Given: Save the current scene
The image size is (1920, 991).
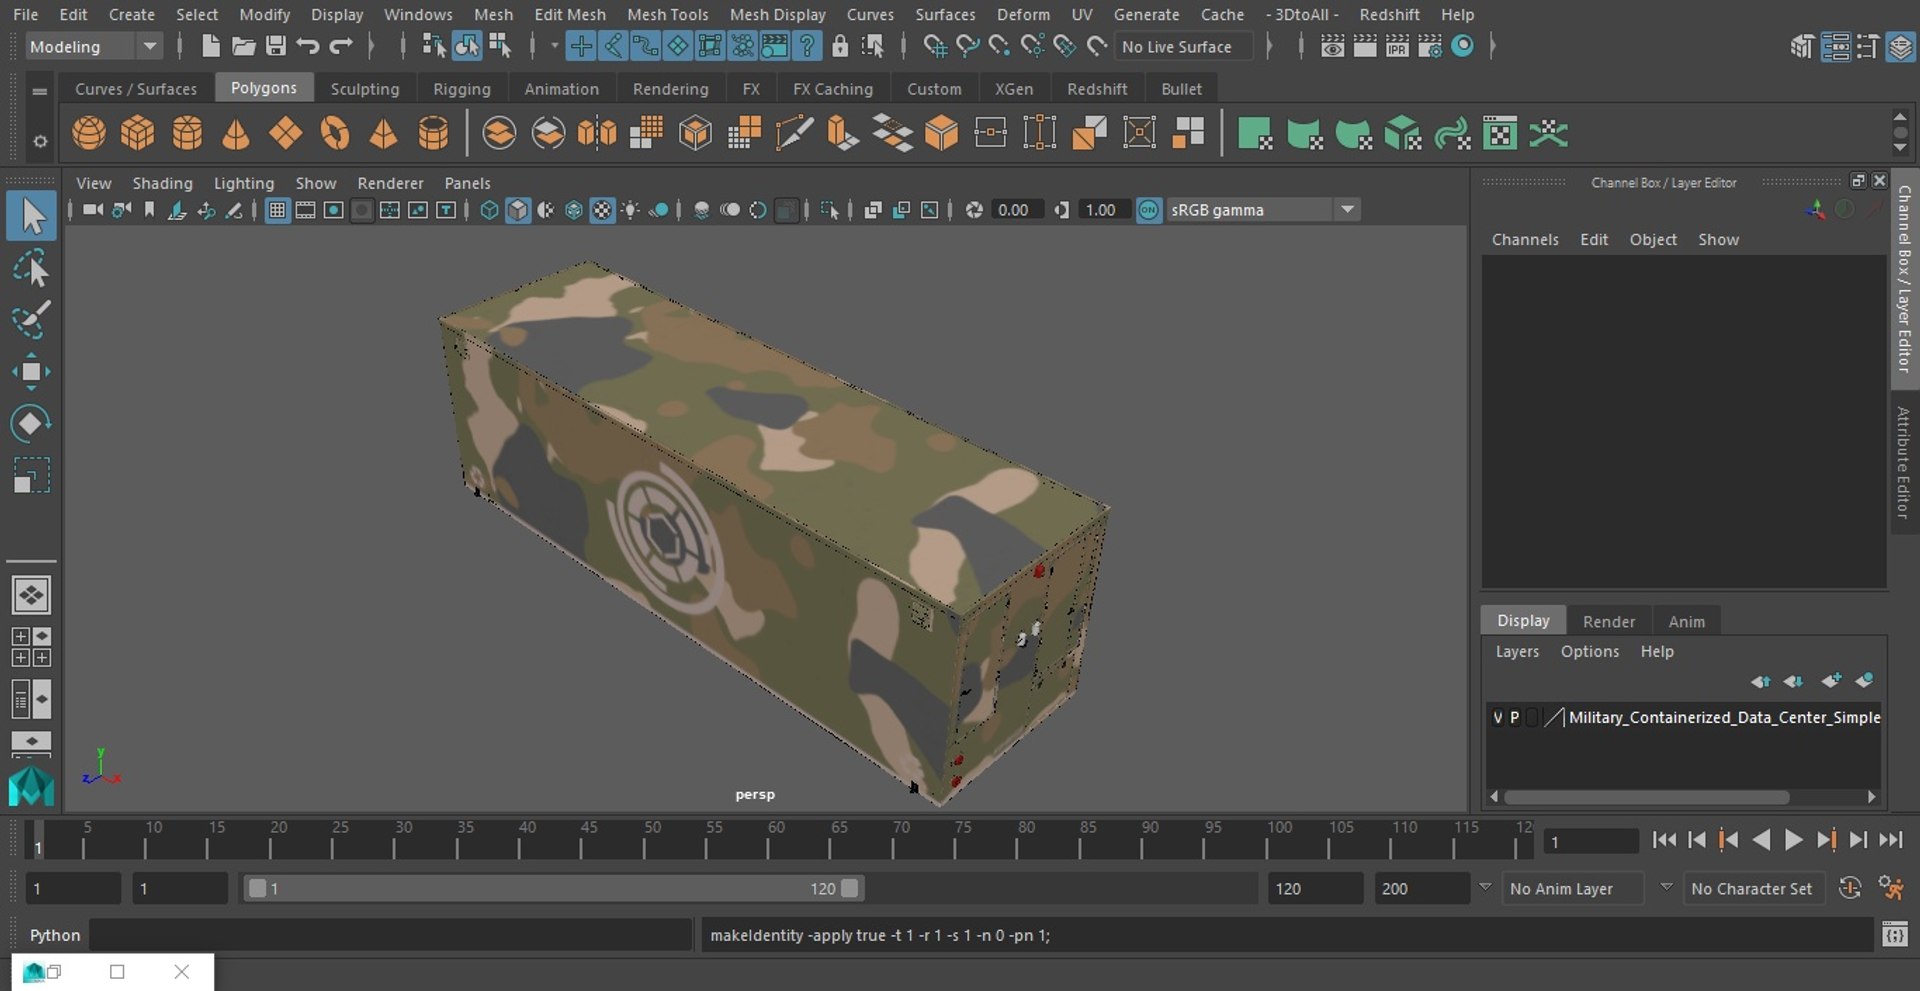Looking at the screenshot, I should (276, 46).
